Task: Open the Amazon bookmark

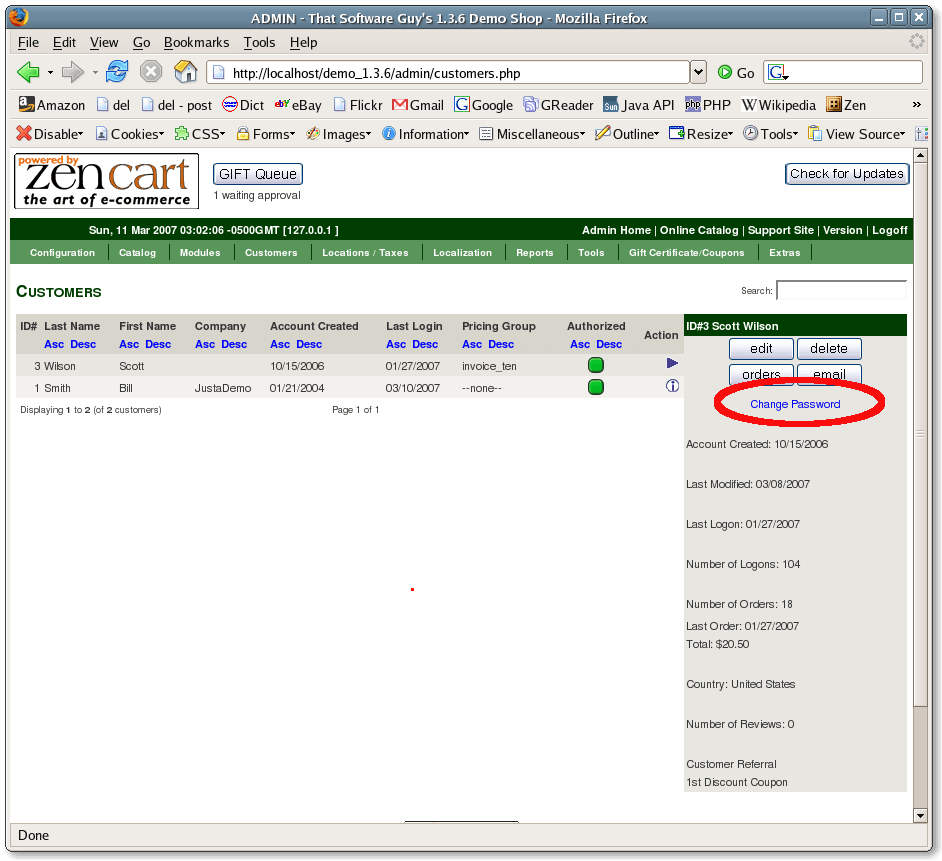Action: point(52,105)
